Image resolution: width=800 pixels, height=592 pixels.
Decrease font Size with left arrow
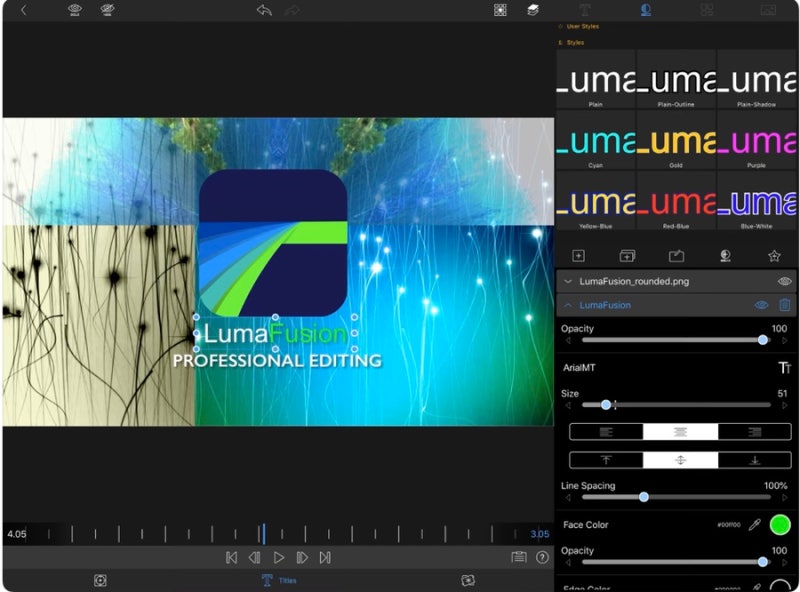[568, 405]
